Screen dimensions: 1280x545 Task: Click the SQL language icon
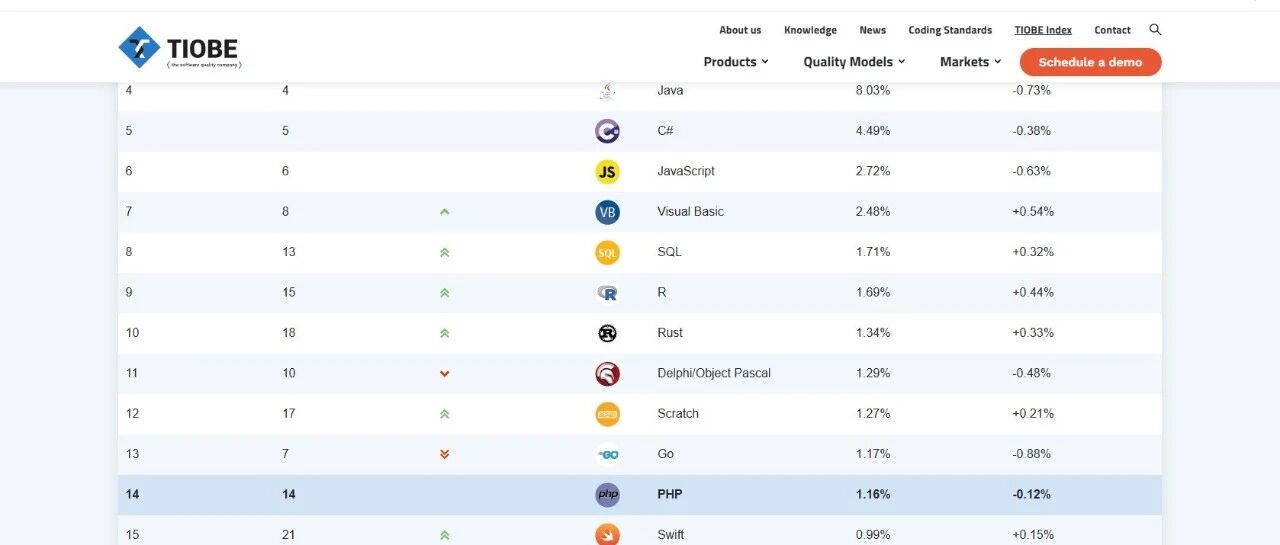607,253
